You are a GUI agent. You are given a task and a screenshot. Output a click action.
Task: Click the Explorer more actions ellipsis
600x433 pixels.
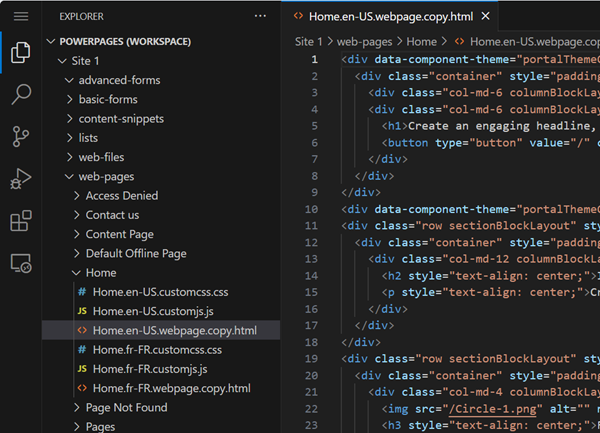click(x=261, y=17)
